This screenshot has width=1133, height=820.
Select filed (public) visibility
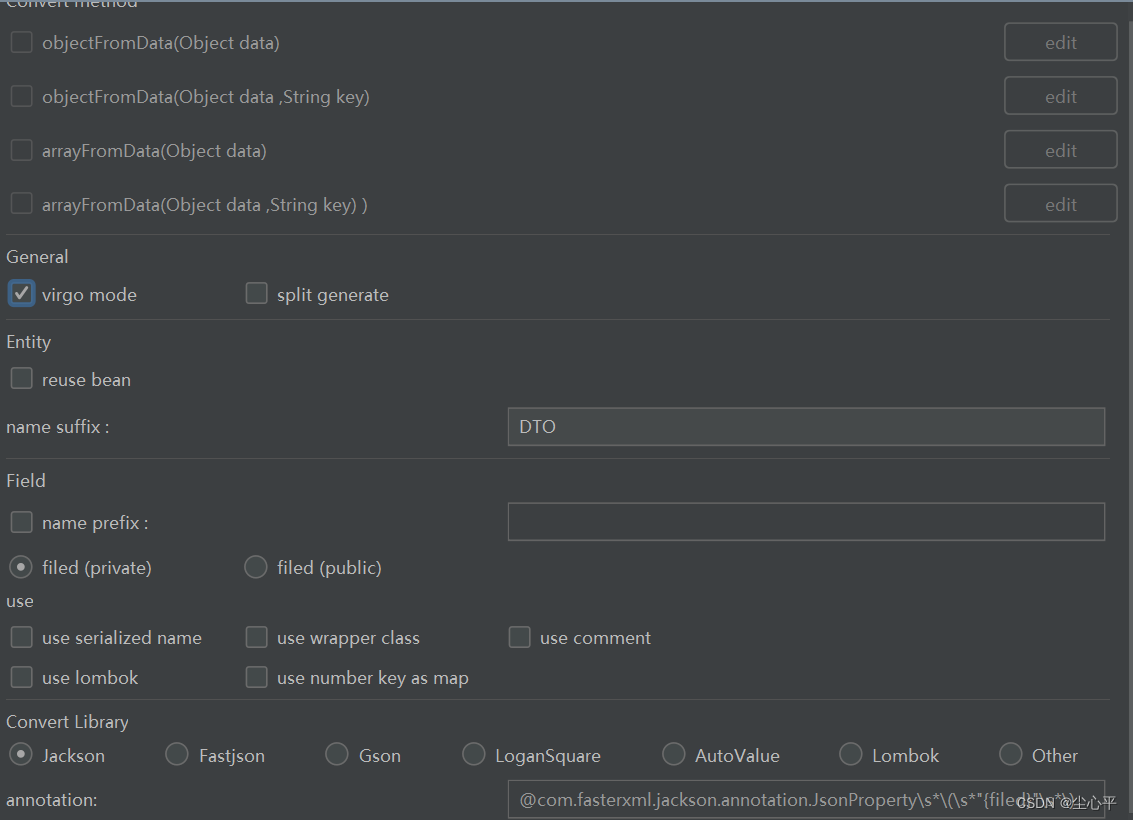[x=256, y=567]
